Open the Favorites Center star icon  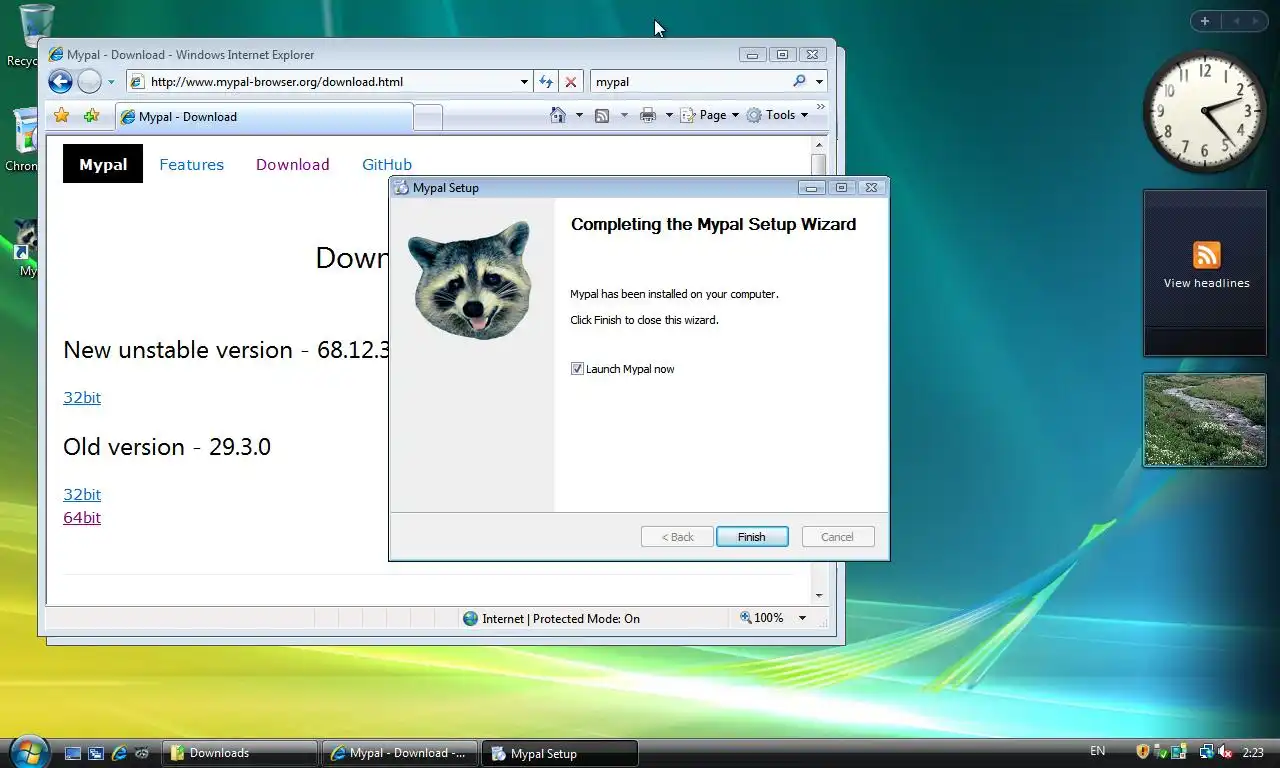pos(62,116)
